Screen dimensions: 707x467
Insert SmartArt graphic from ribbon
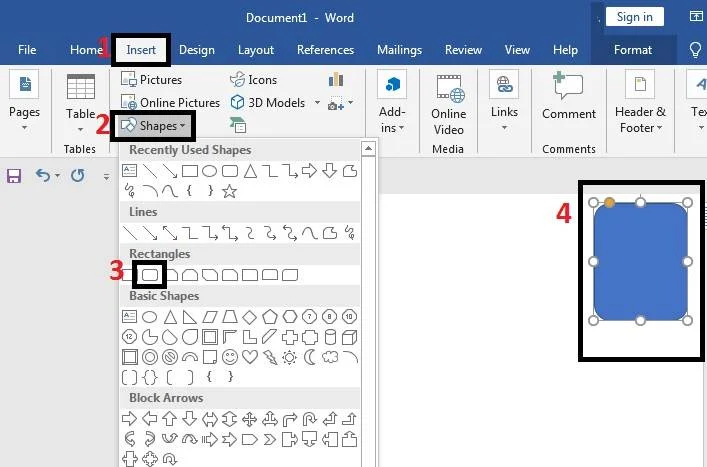pos(238,124)
